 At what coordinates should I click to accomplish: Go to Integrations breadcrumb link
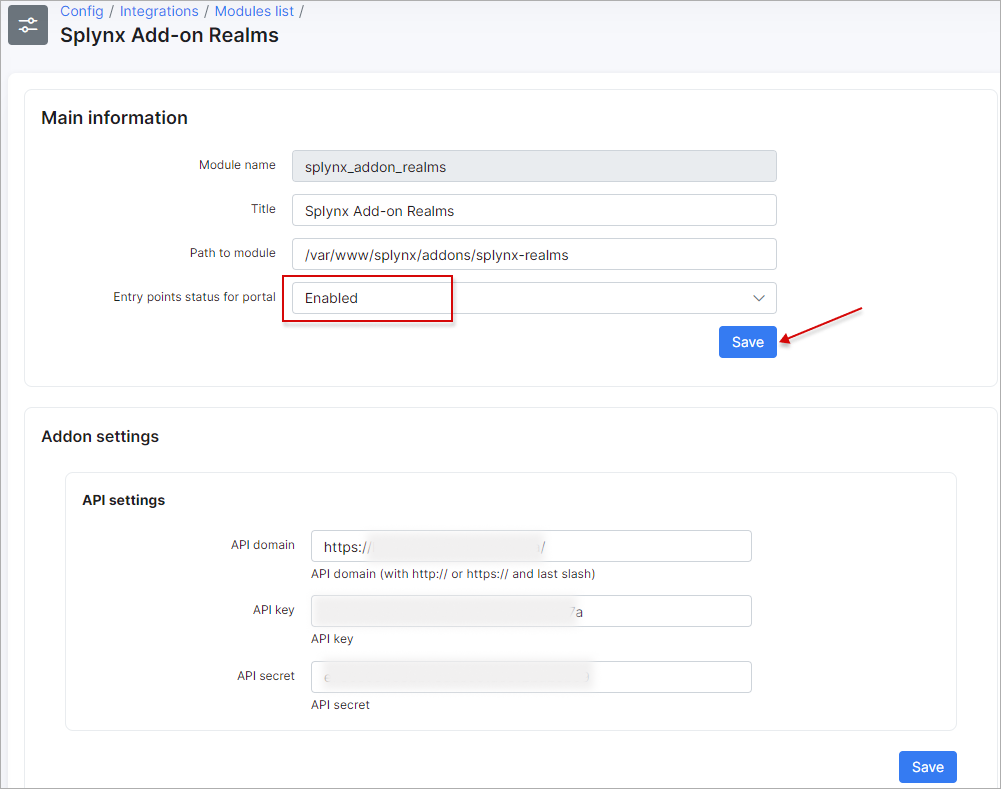point(159,11)
